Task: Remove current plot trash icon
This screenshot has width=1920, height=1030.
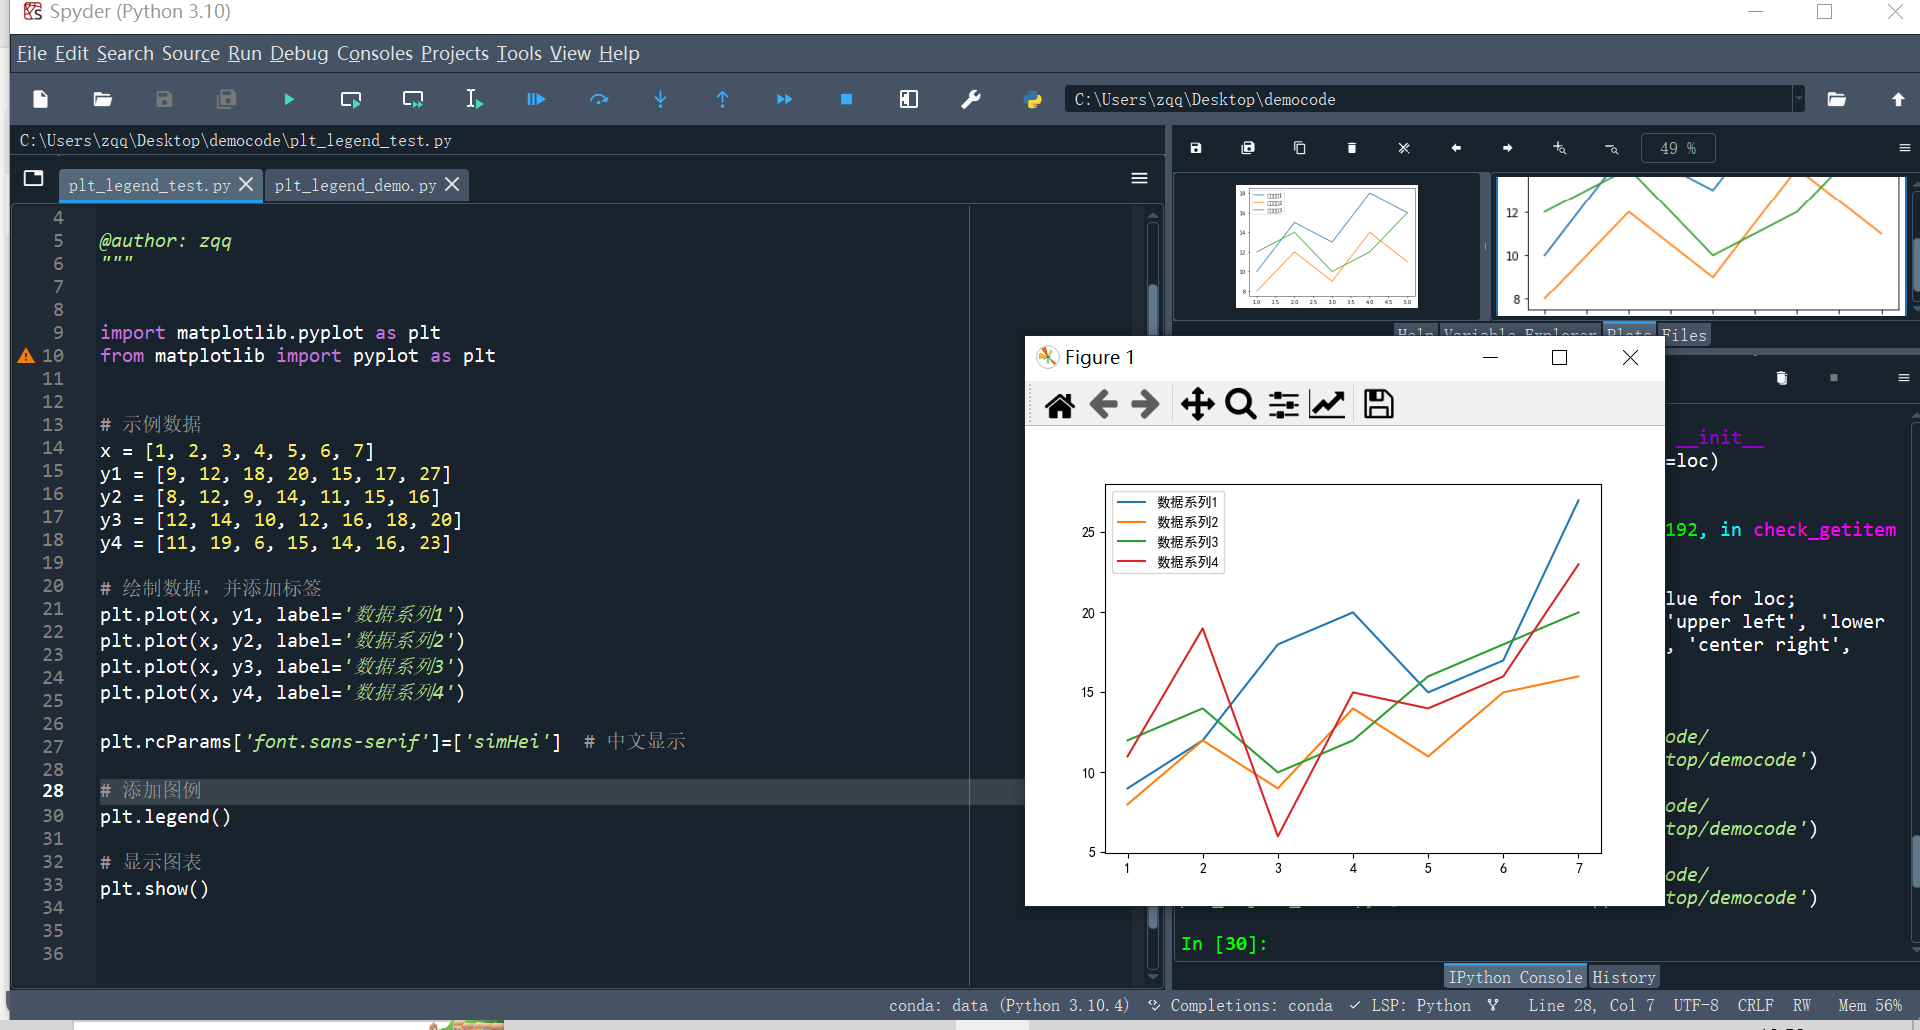Action: tap(1352, 148)
